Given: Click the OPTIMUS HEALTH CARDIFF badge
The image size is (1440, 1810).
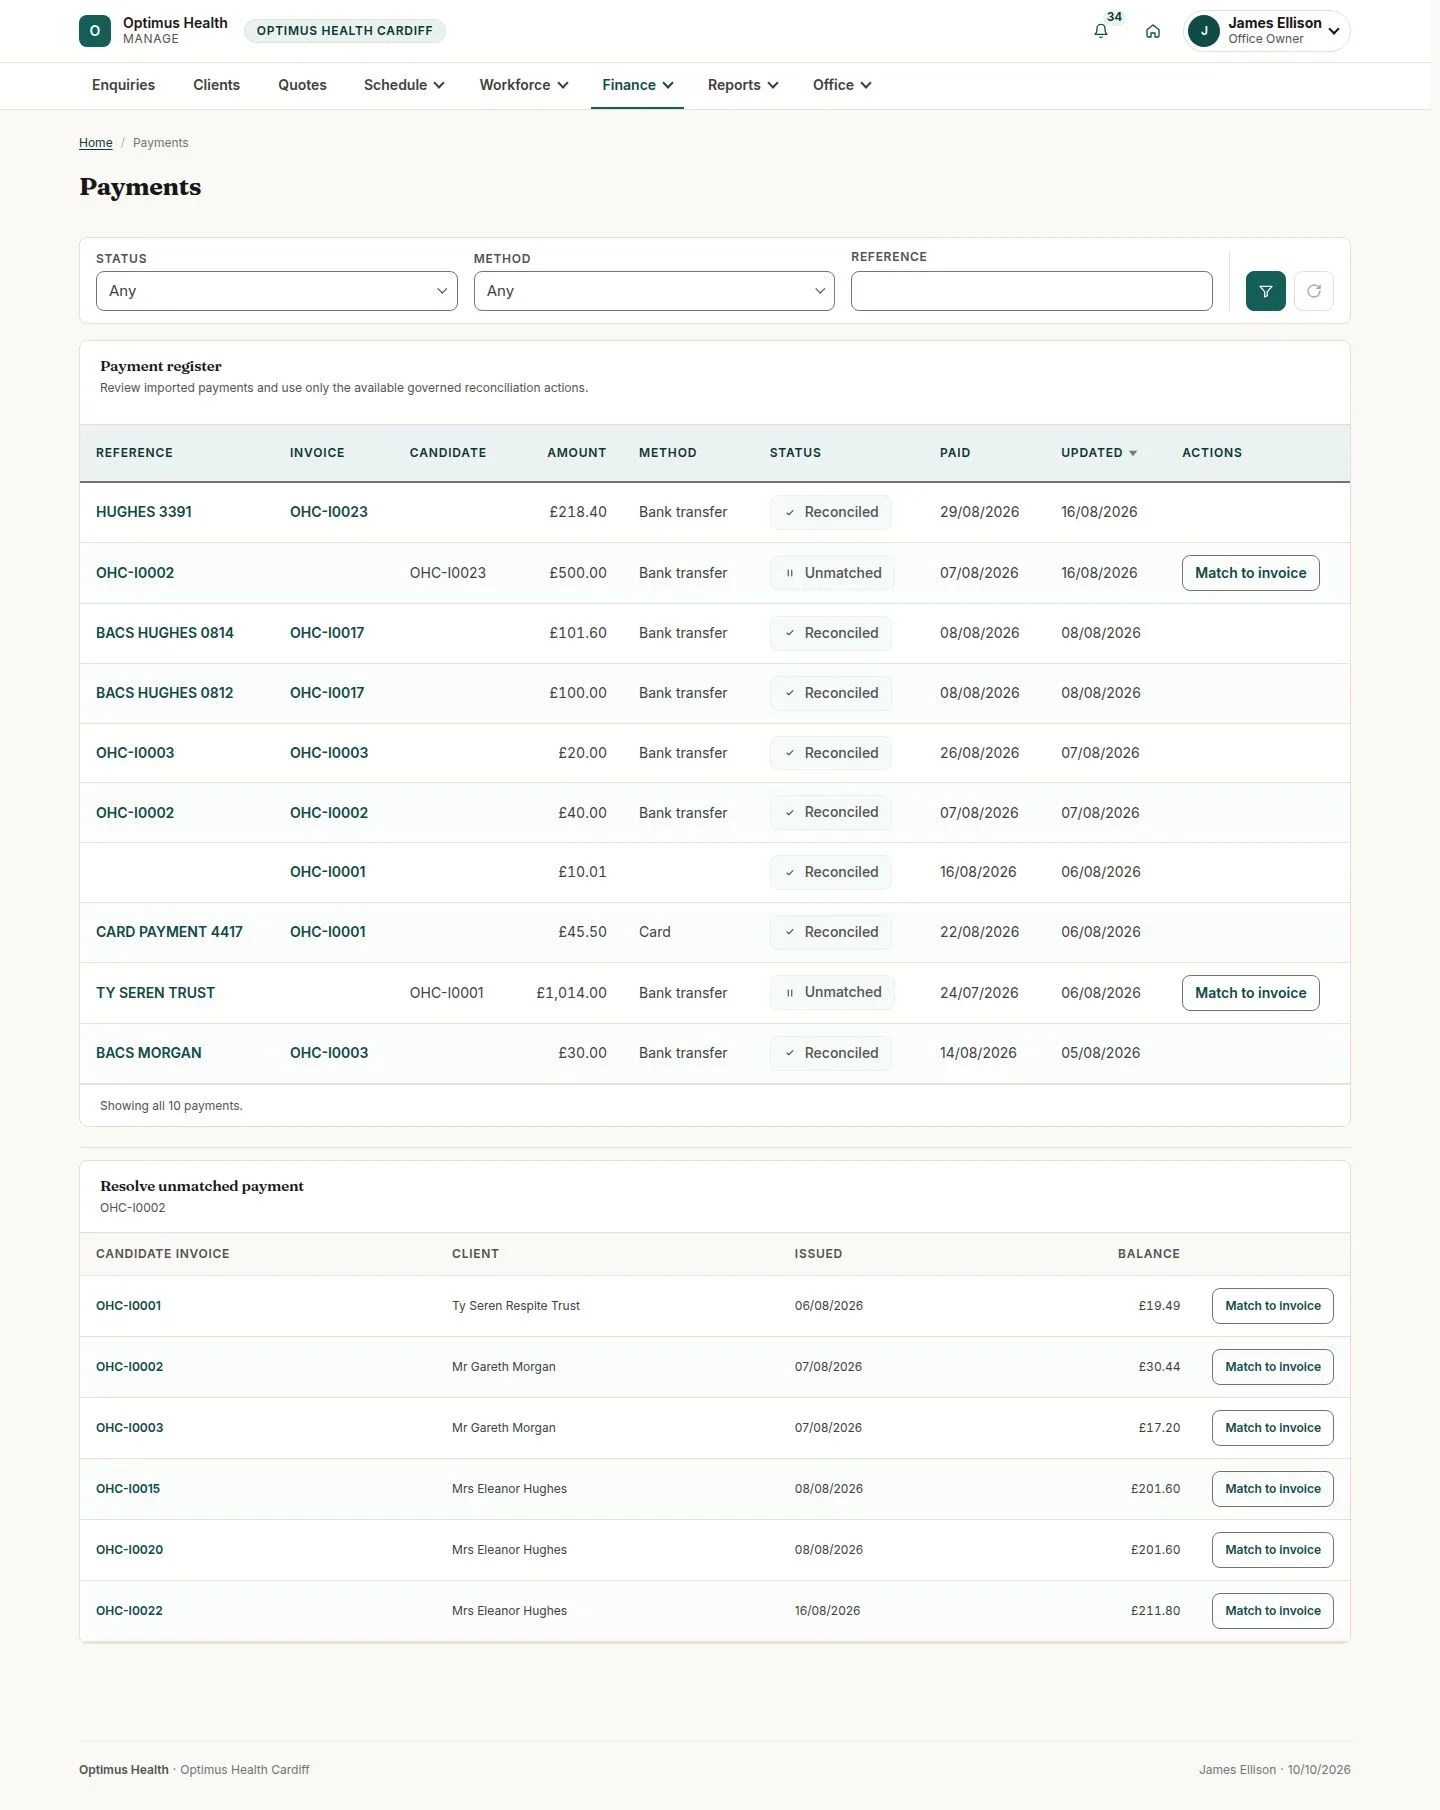Looking at the screenshot, I should coord(345,31).
